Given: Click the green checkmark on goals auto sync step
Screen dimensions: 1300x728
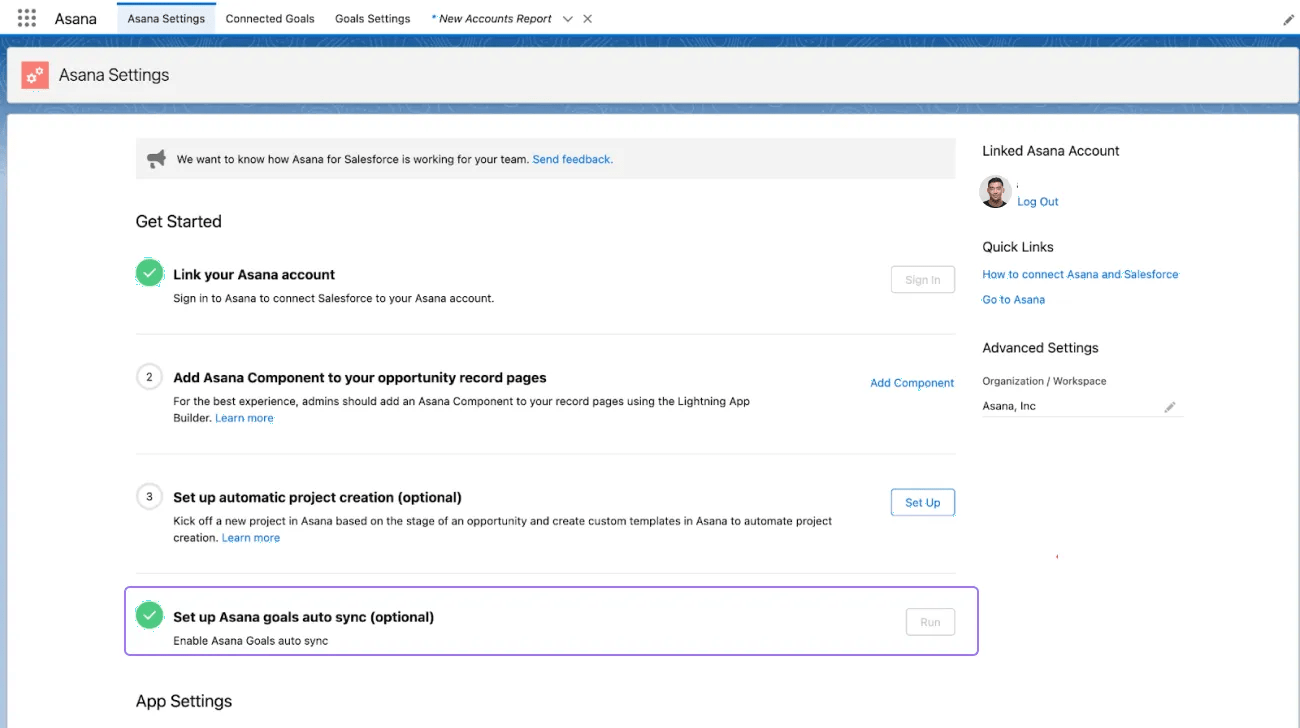Looking at the screenshot, I should (148, 616).
